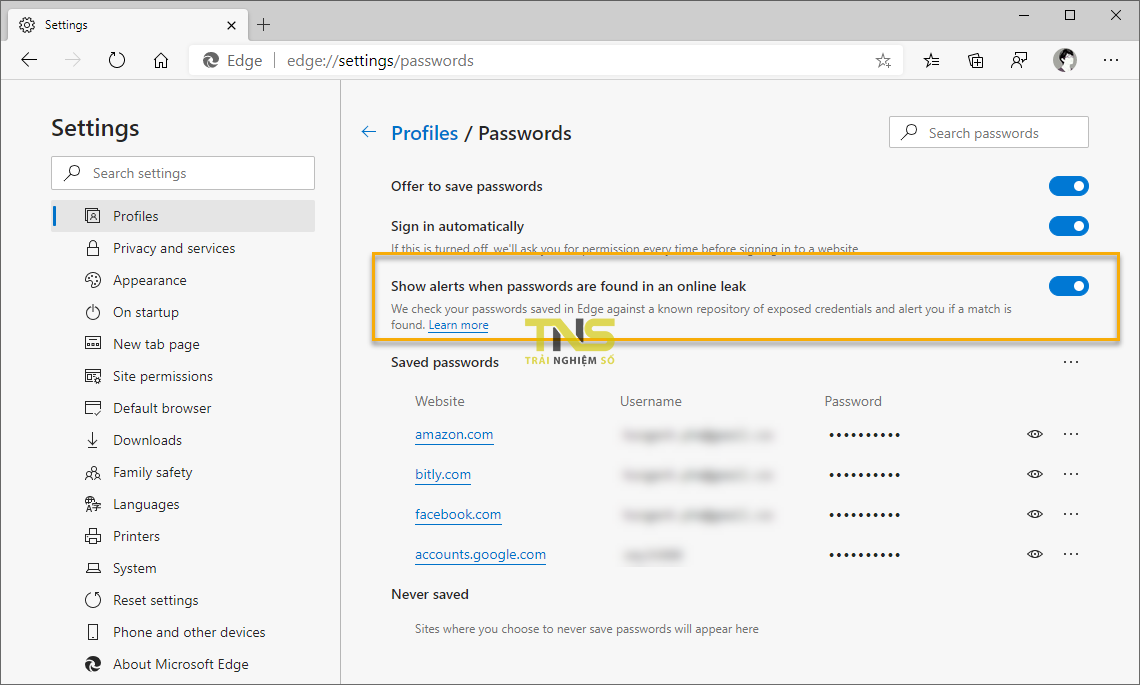This screenshot has height=685, width=1140.
Task: Open the Learn more link
Action: [x=458, y=325]
